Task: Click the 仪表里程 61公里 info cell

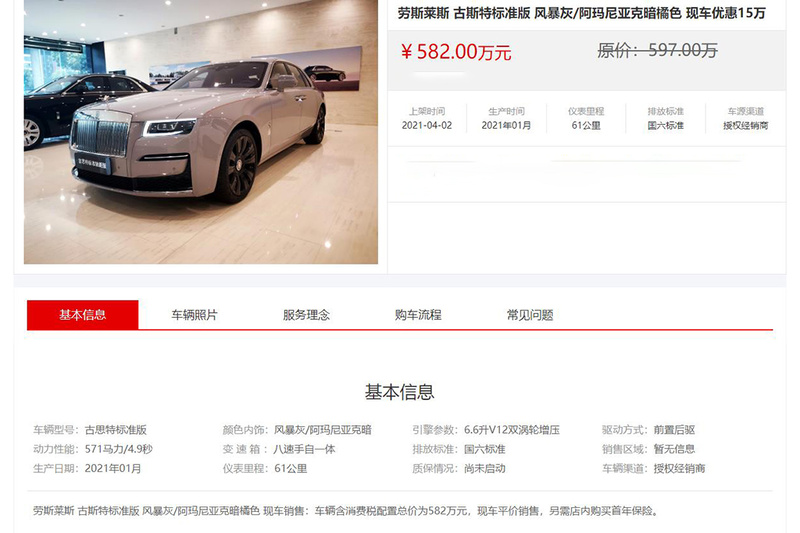Action: [x=586, y=118]
